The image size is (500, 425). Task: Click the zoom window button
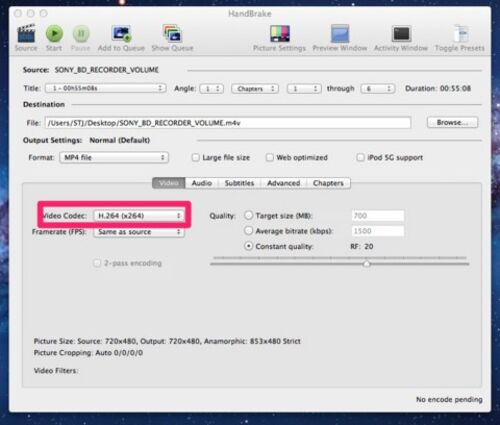pyautogui.click(x=43, y=13)
